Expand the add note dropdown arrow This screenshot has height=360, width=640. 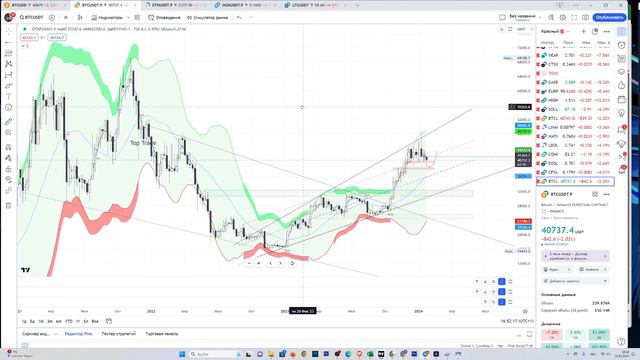tap(605, 281)
